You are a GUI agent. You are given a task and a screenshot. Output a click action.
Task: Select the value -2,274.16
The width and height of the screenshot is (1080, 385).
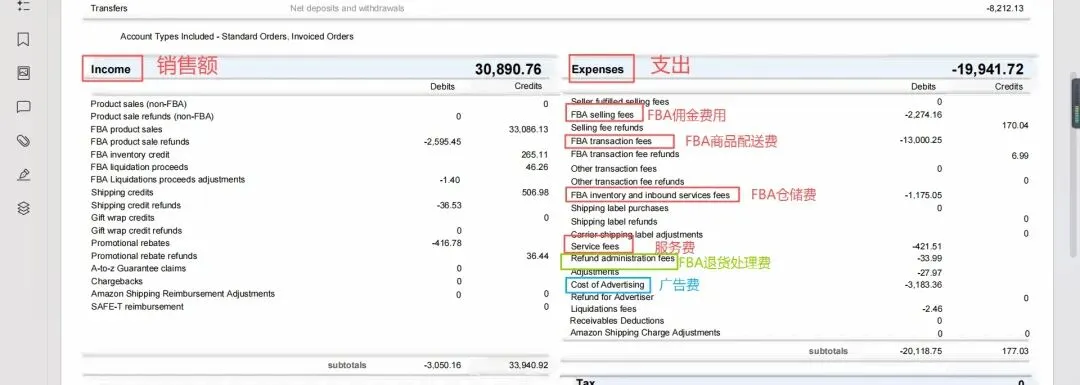(x=923, y=114)
